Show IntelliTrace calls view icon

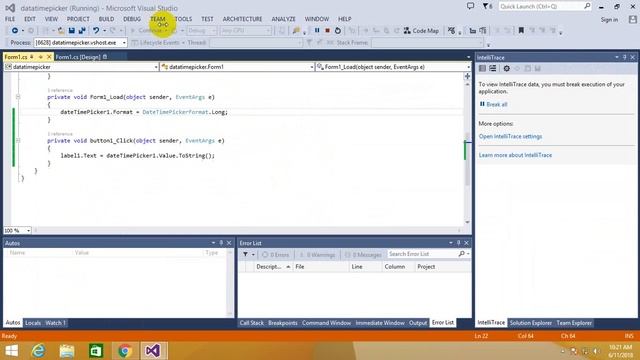(x=493, y=69)
